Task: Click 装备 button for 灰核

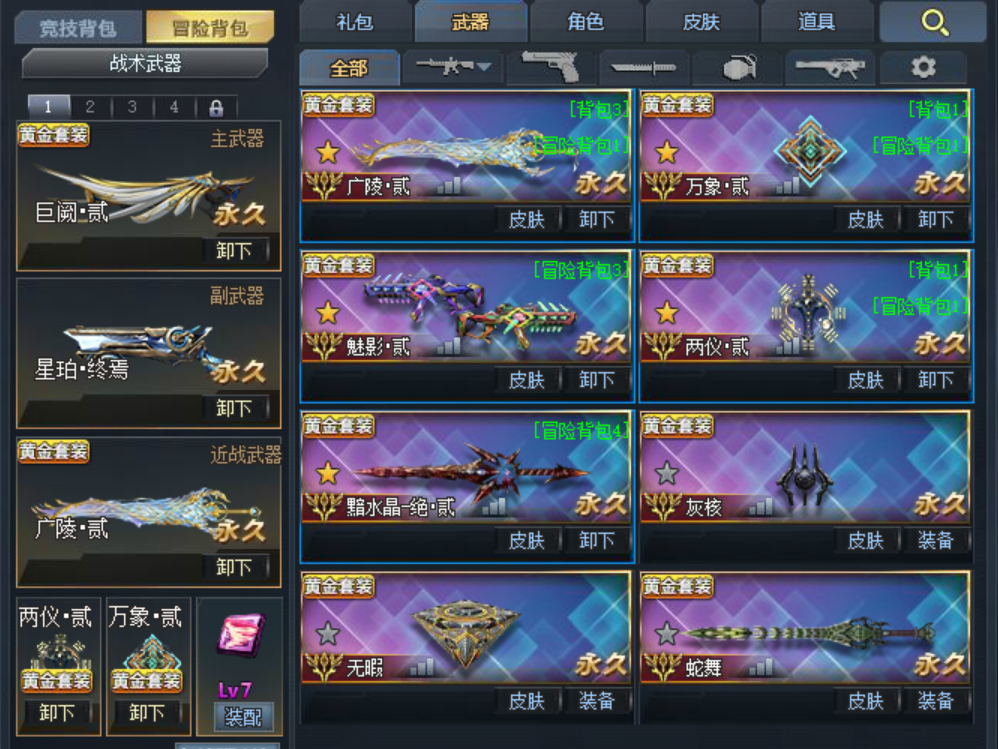Action: click(x=935, y=540)
